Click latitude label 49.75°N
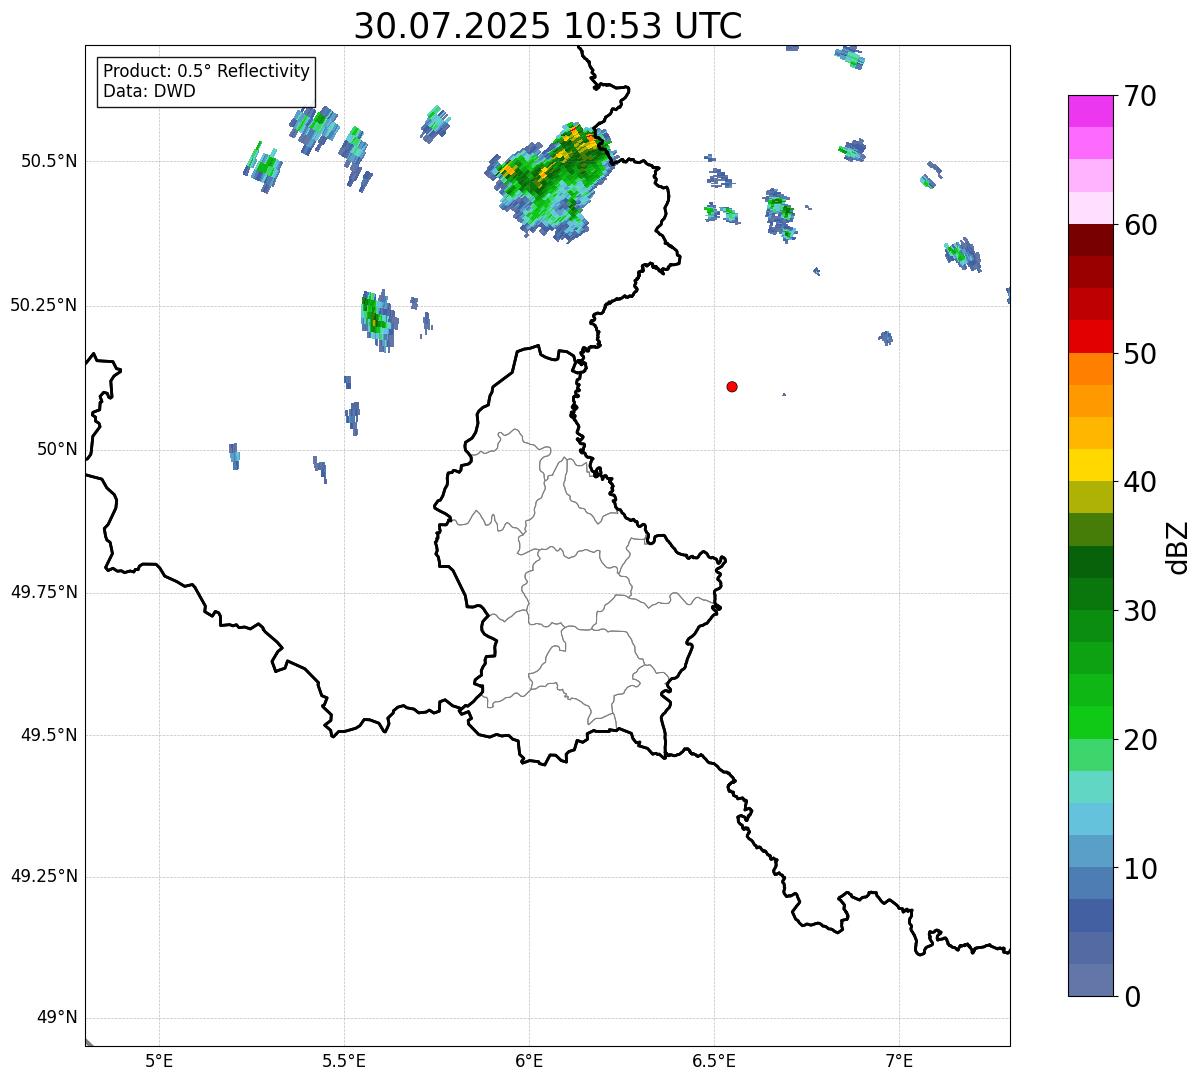Image resolution: width=1202 pixels, height=1081 pixels. (x=44, y=592)
